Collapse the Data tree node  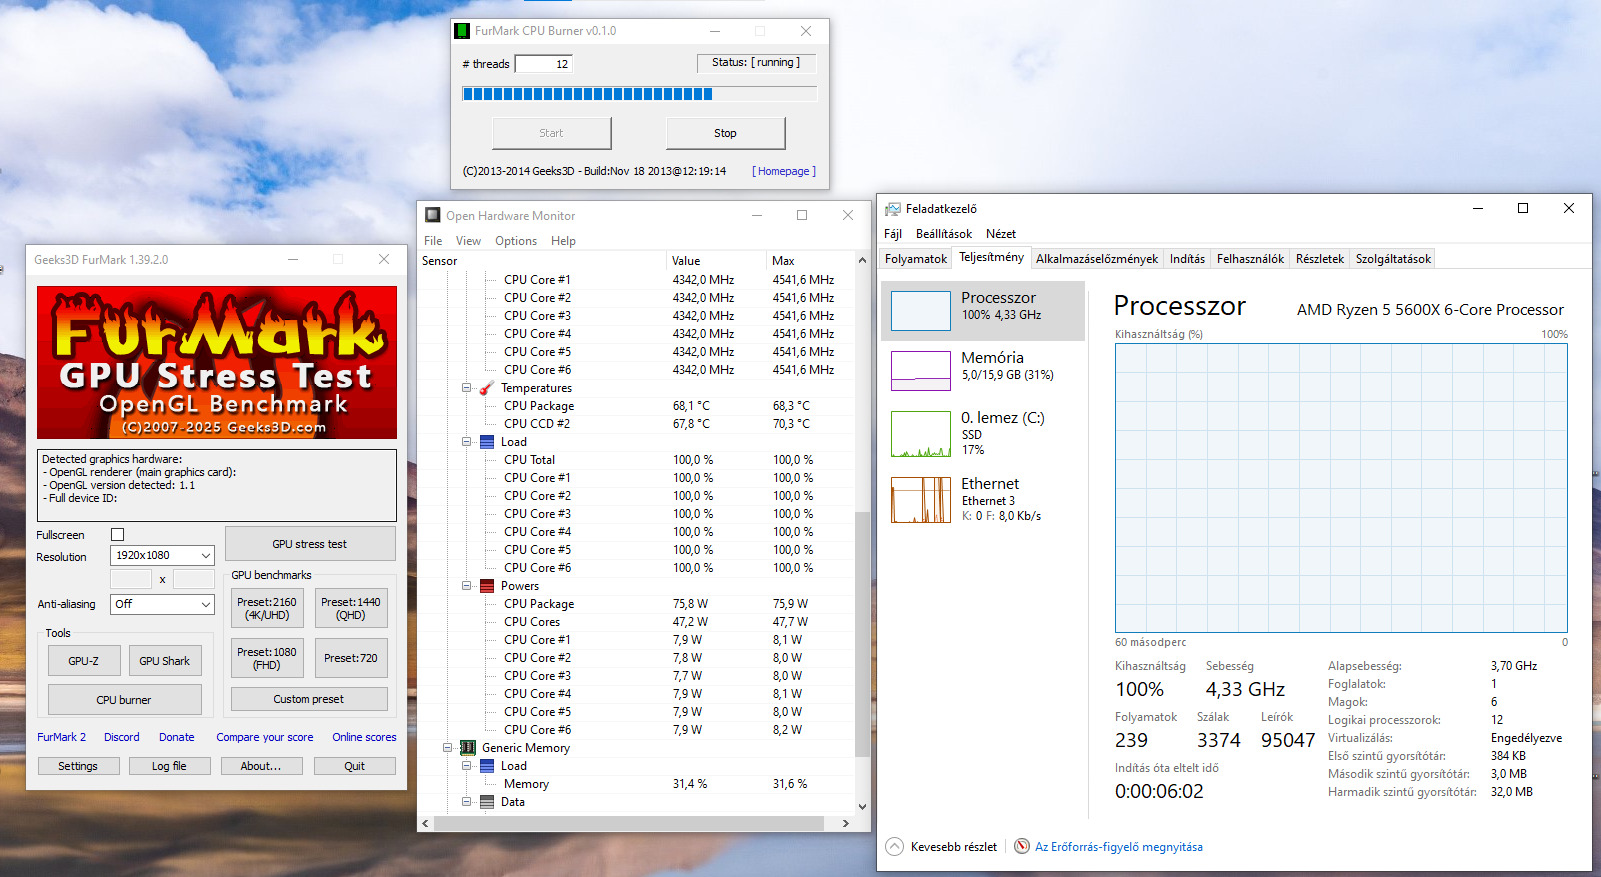click(466, 802)
